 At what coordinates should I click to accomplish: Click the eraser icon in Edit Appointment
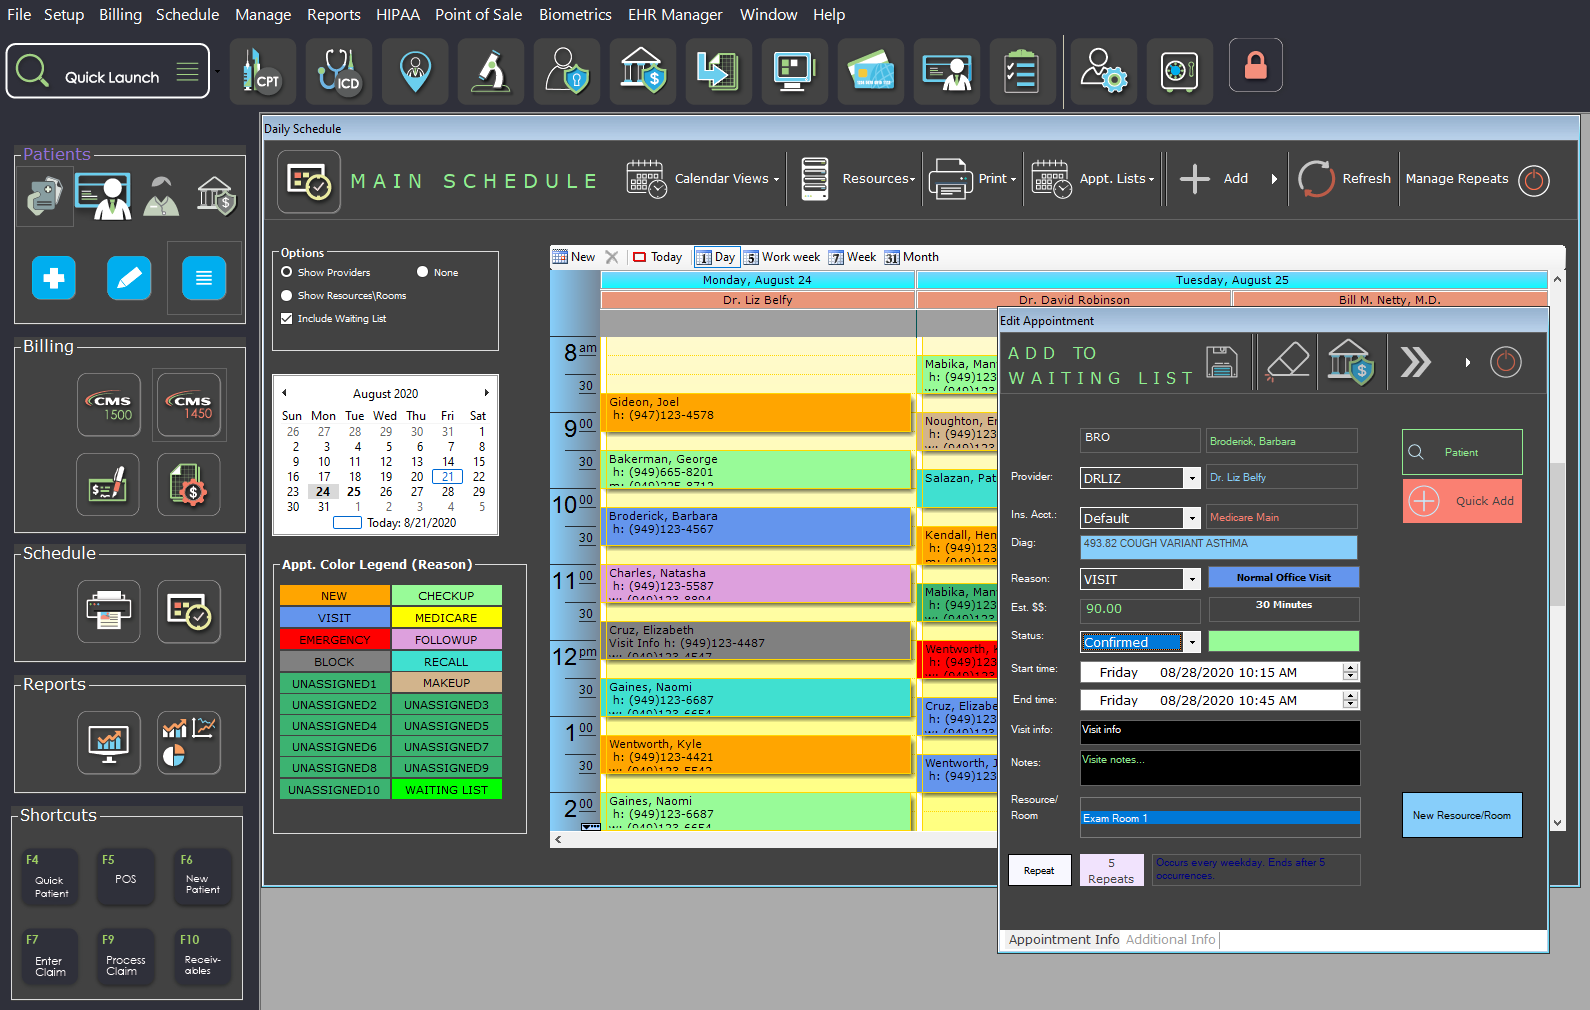(x=1288, y=361)
